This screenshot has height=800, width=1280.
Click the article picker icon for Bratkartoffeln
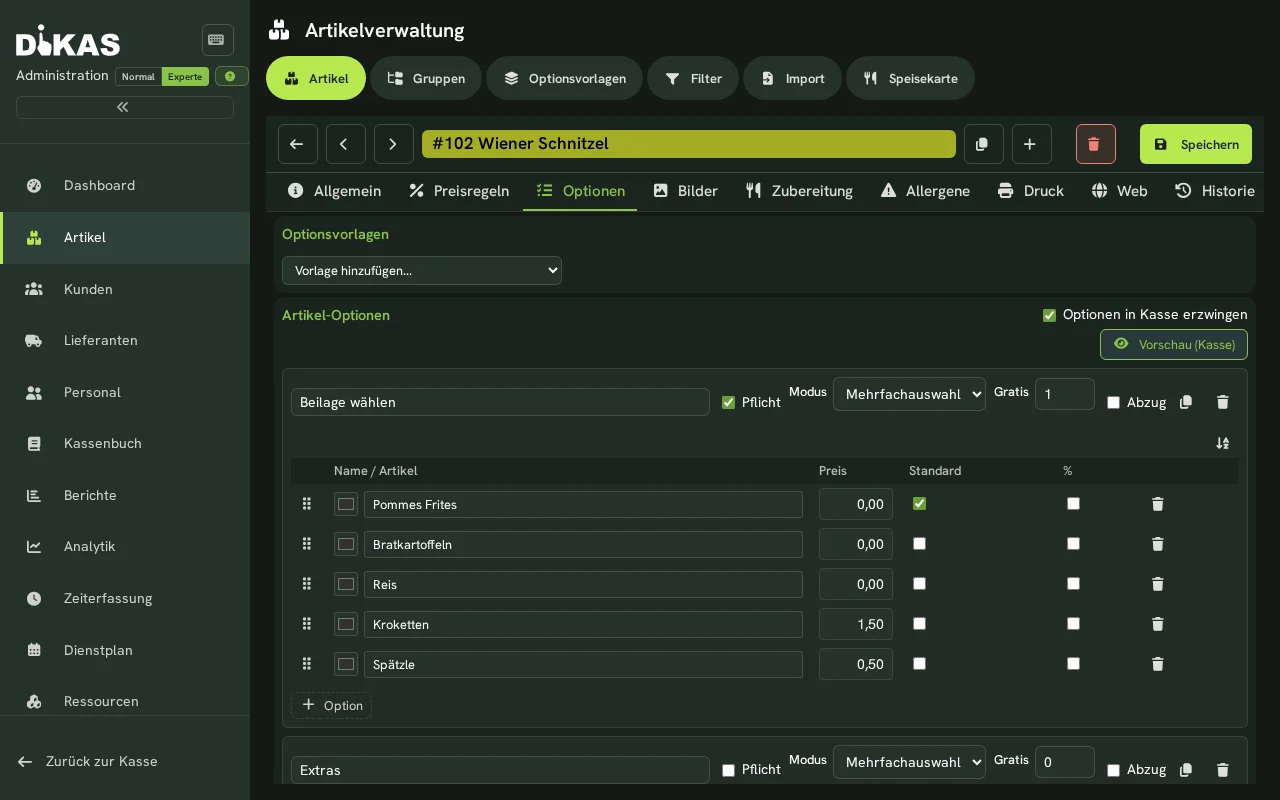tap(346, 544)
